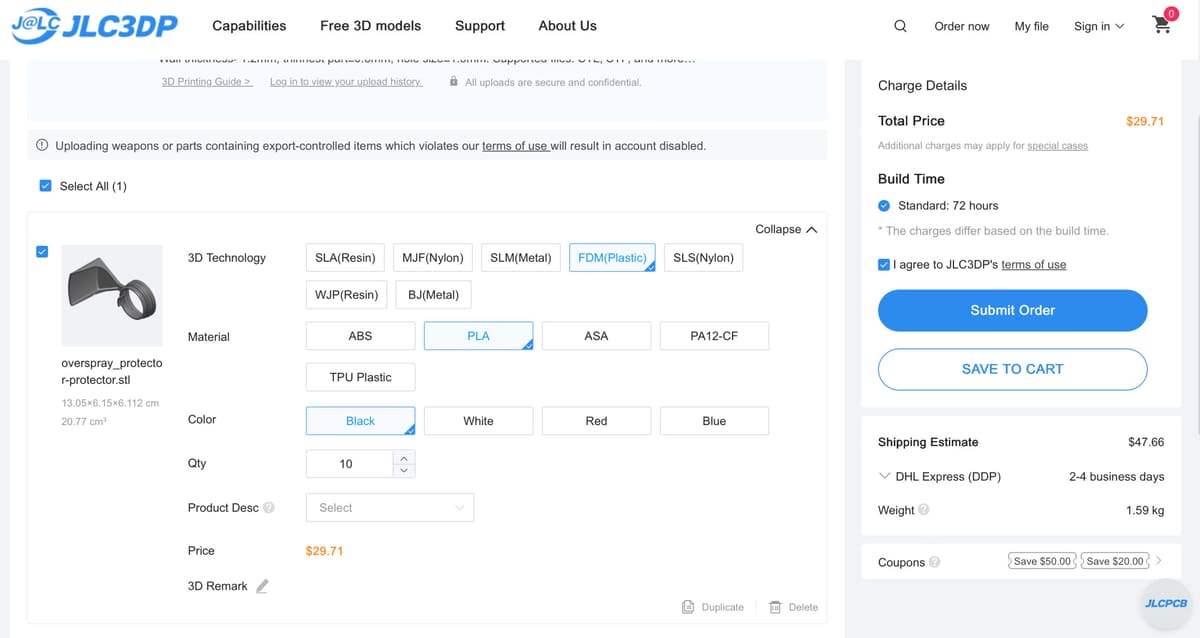Image resolution: width=1200 pixels, height=638 pixels.
Task: Choose MJF(Nylon) technology
Action: [433, 258]
